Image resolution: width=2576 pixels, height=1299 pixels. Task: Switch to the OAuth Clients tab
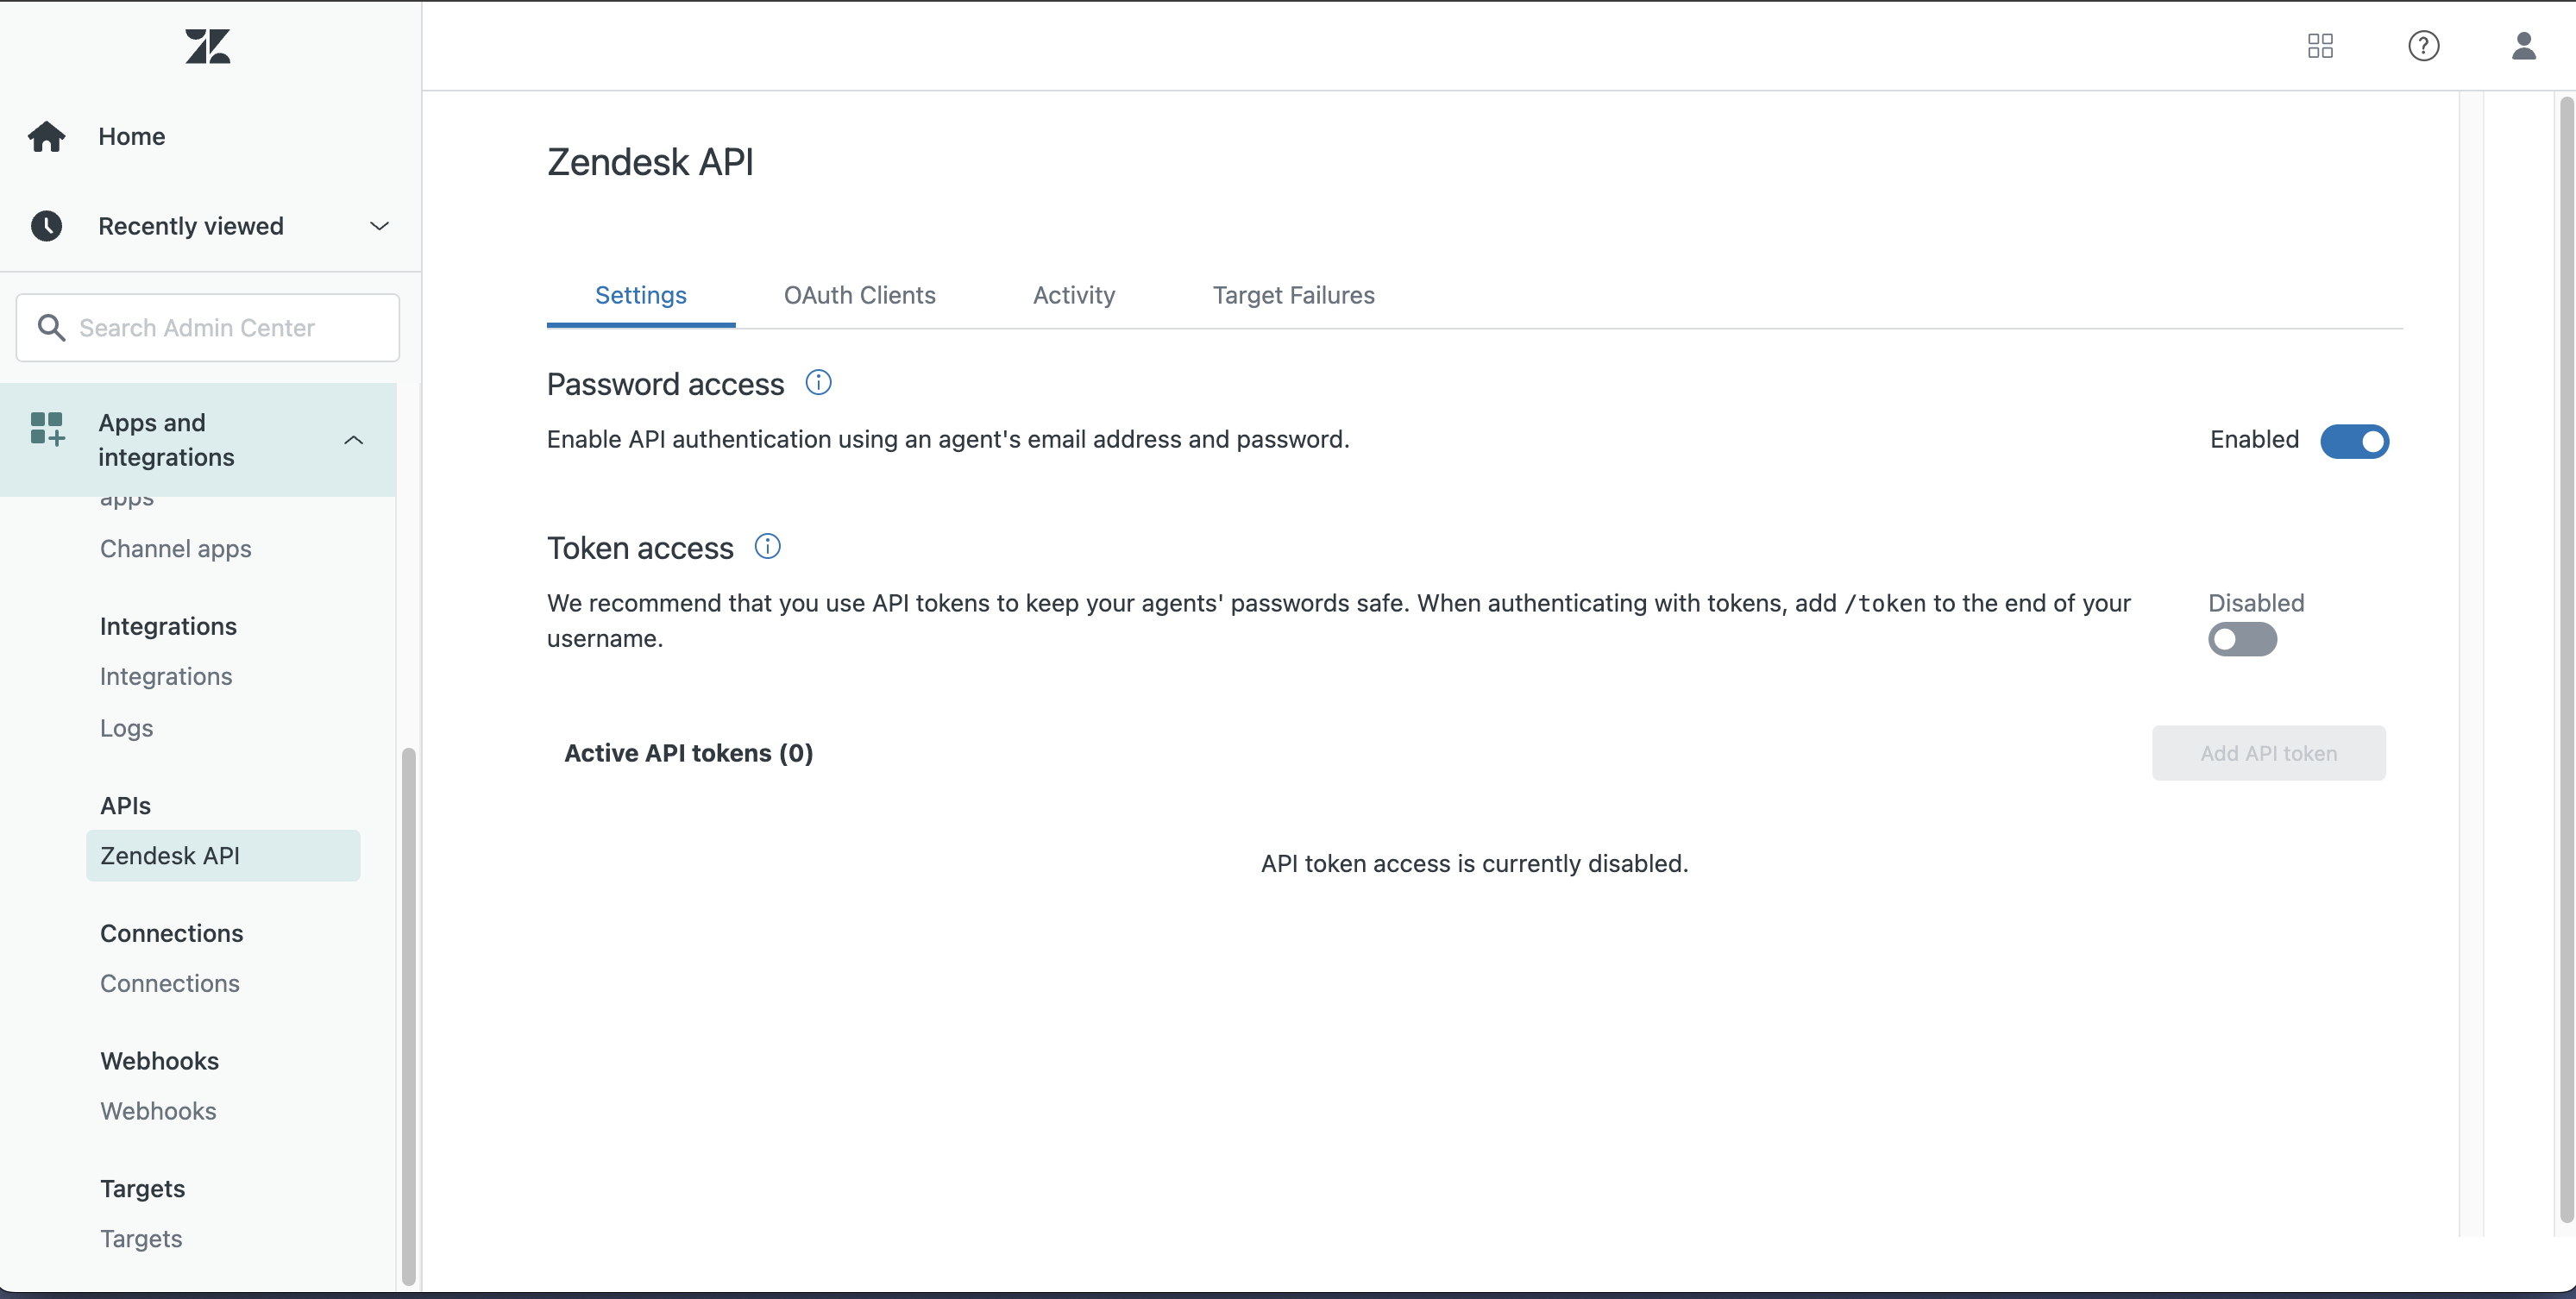point(859,295)
